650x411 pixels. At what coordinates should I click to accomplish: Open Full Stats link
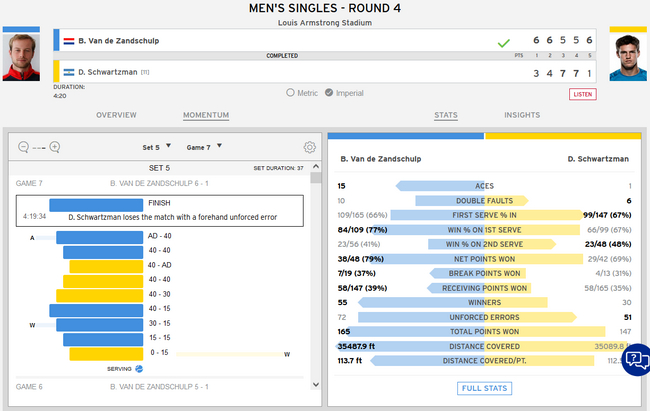tap(484, 388)
